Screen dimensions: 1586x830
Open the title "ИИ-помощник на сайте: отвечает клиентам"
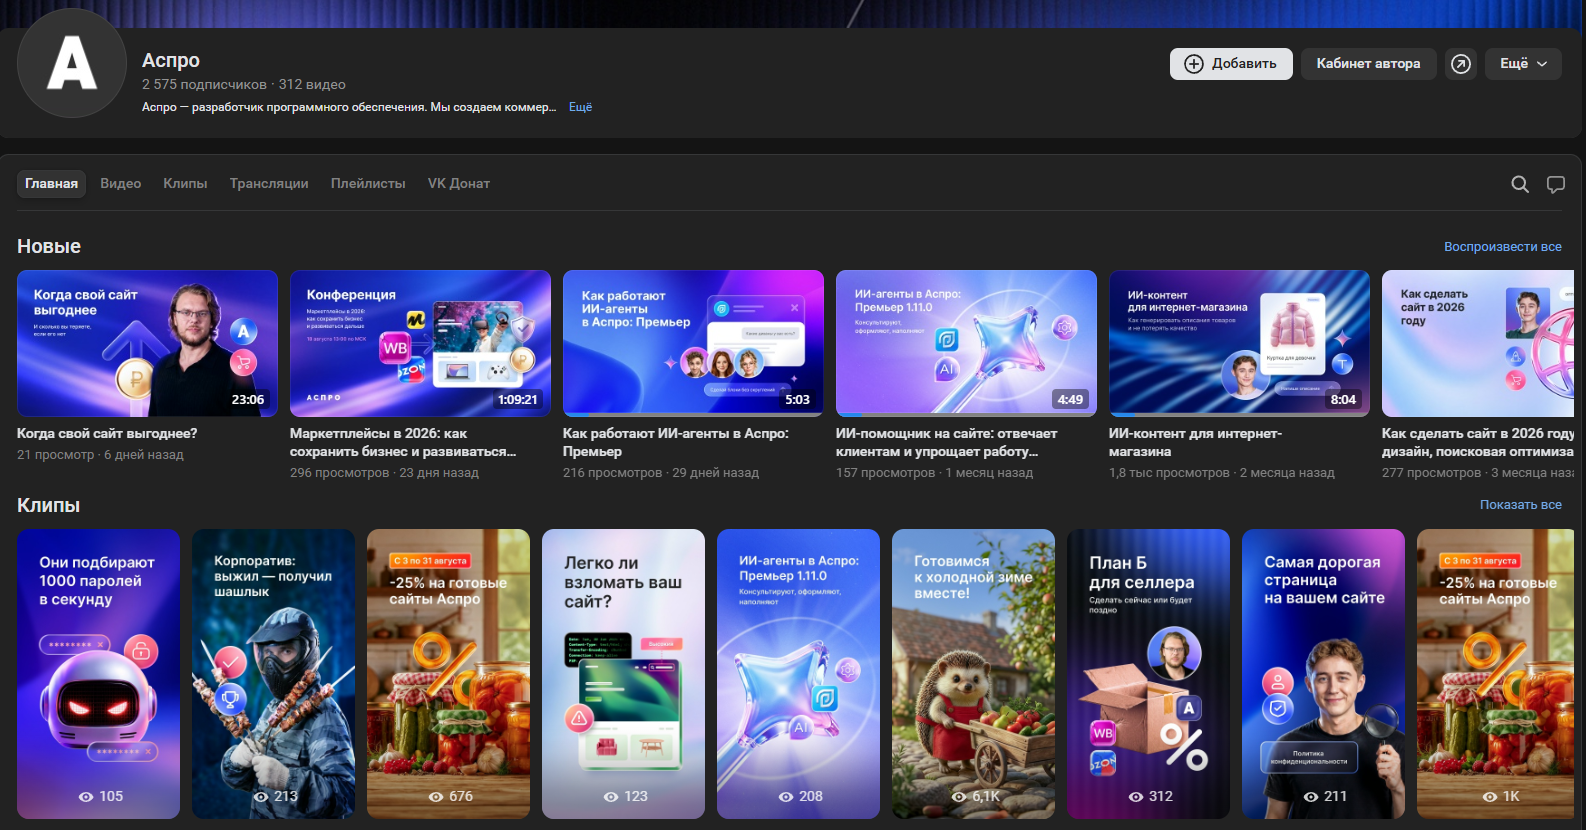(946, 443)
